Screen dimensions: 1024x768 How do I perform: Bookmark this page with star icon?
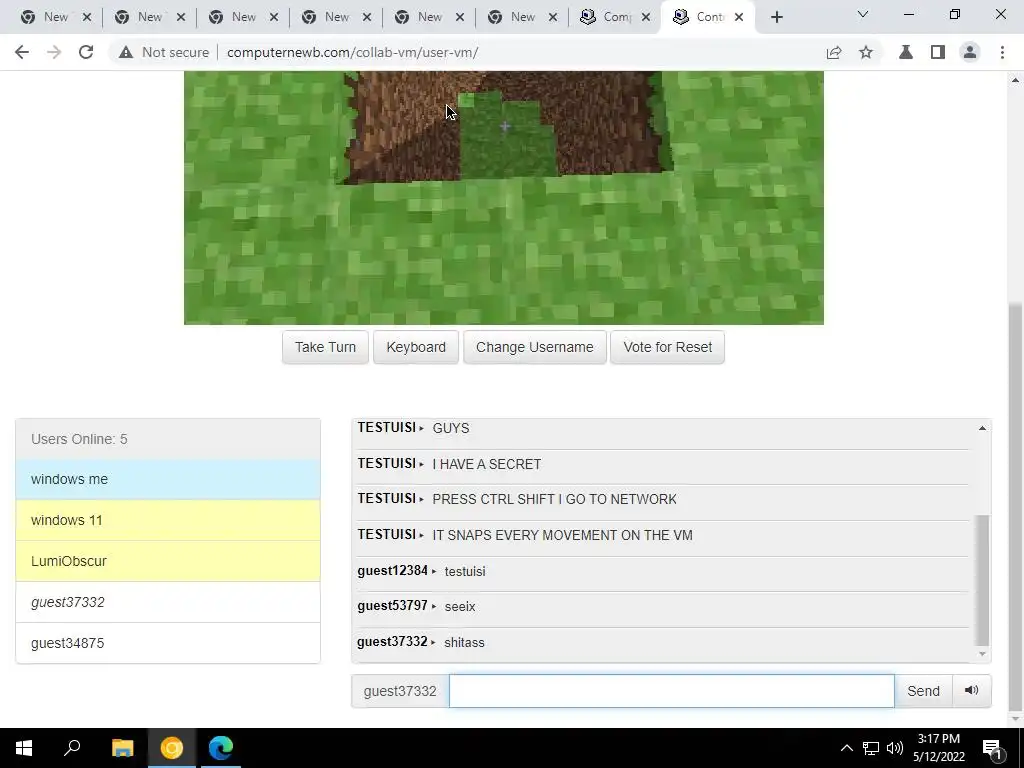click(866, 52)
